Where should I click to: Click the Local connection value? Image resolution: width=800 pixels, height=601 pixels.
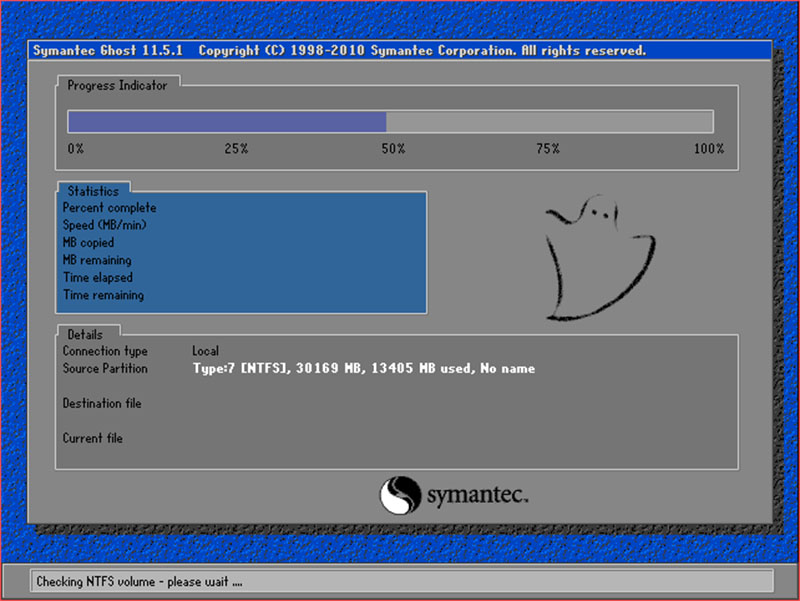[x=206, y=351]
